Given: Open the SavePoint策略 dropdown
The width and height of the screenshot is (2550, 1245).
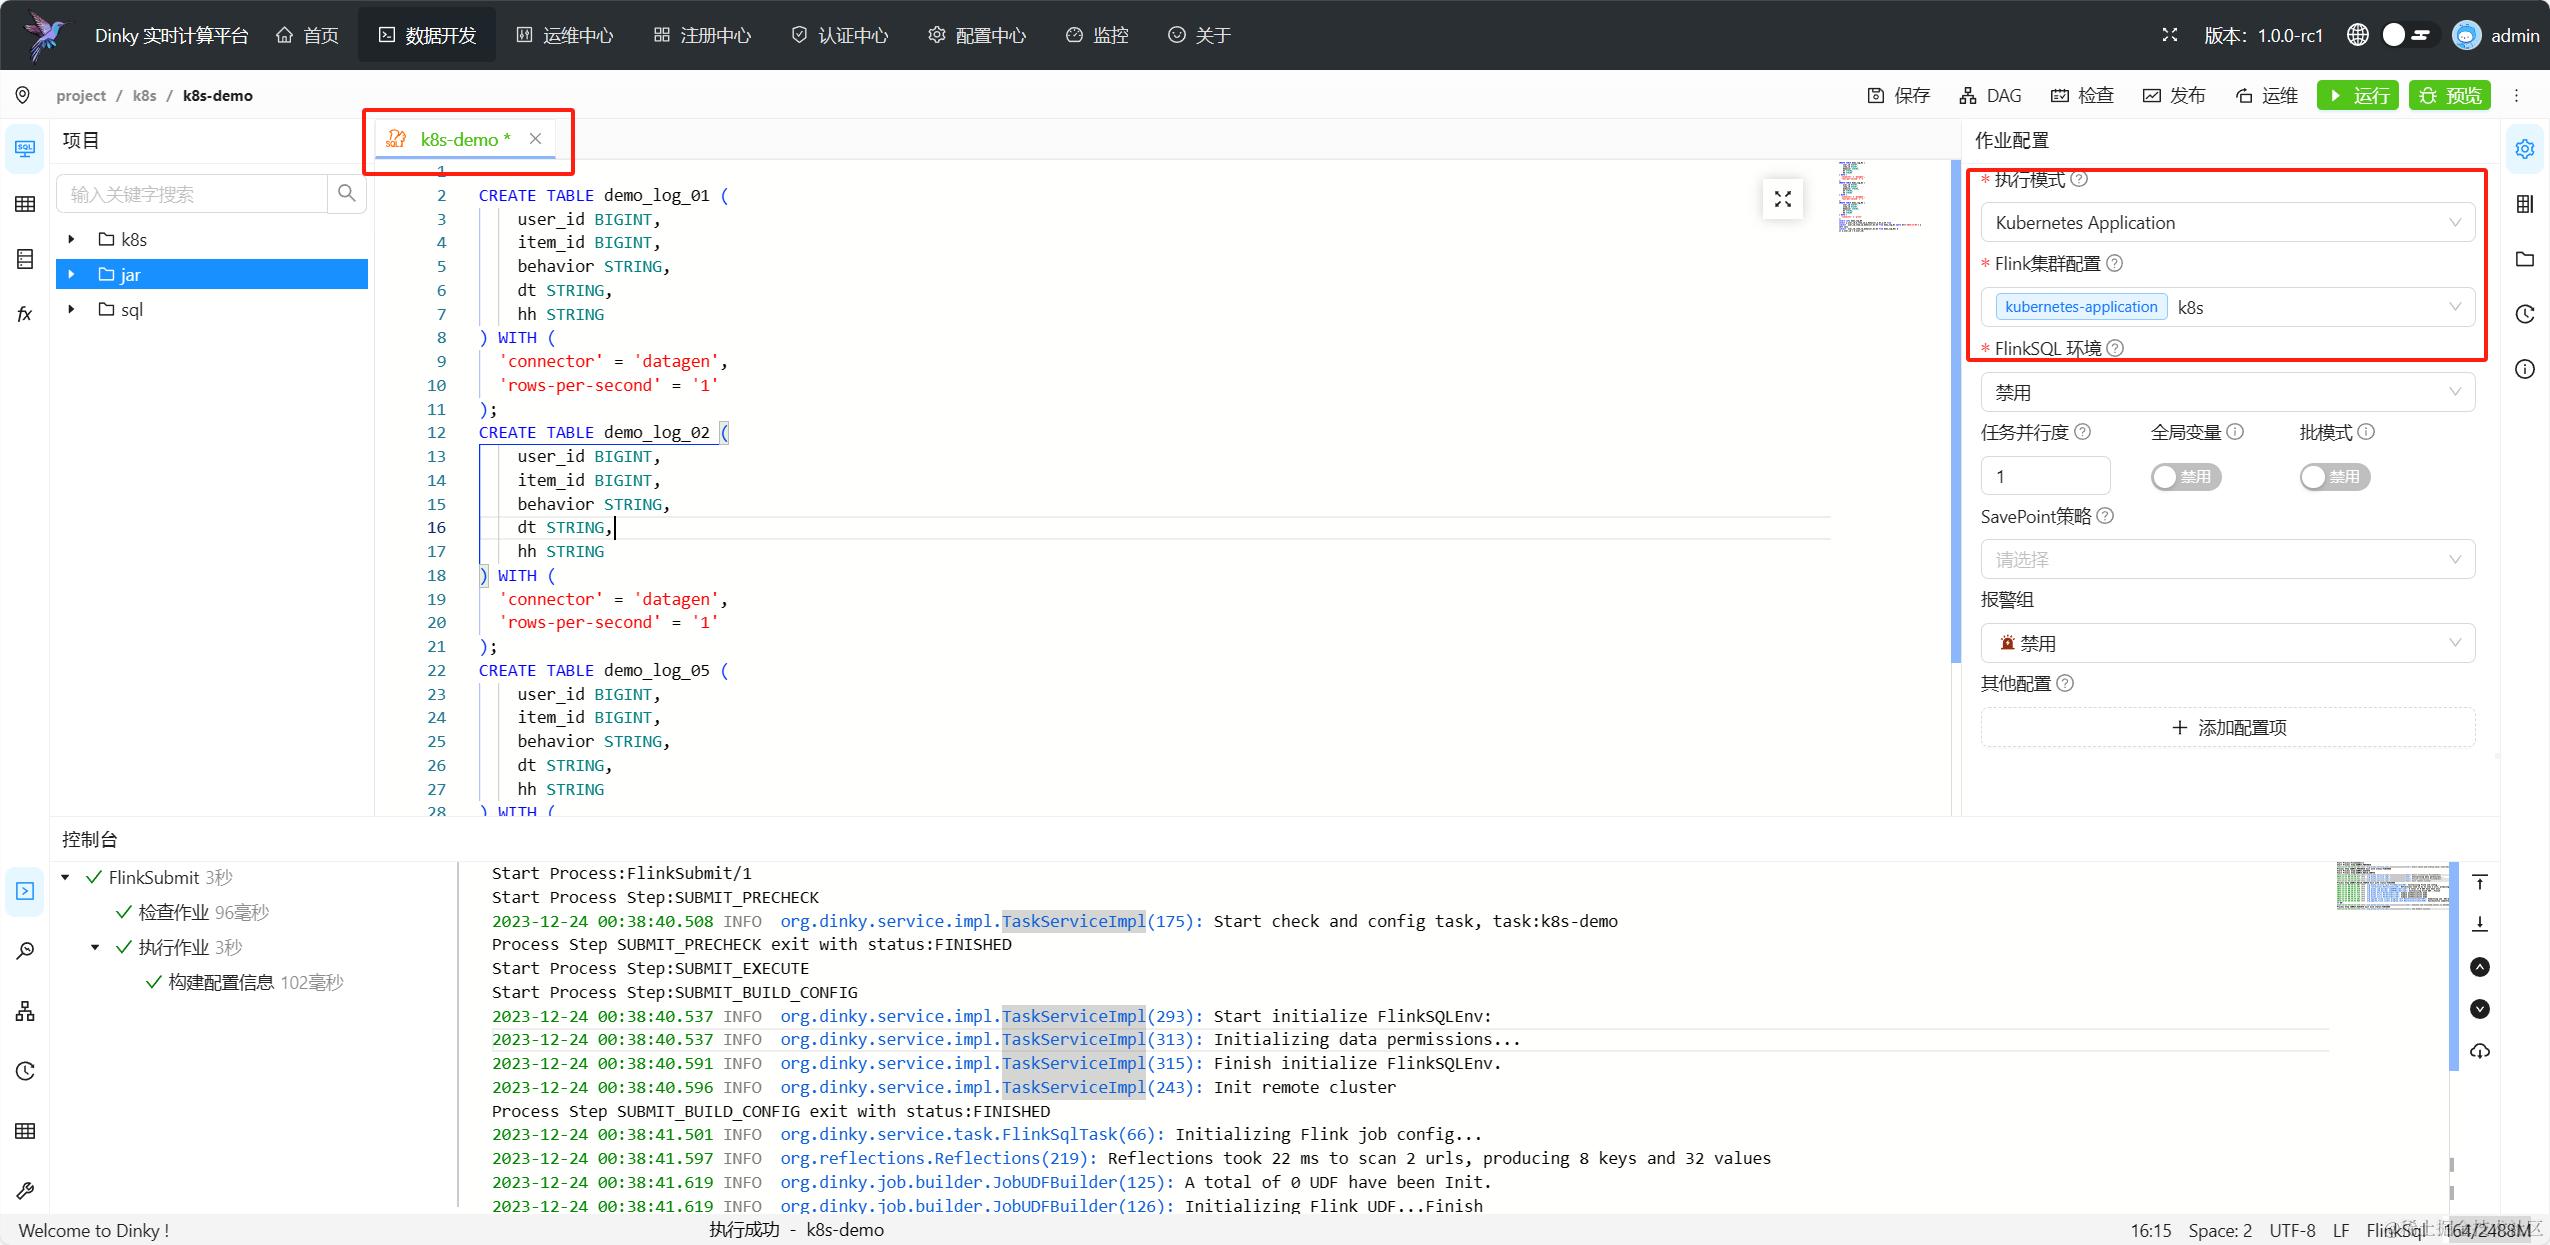Looking at the screenshot, I should tap(2227, 560).
